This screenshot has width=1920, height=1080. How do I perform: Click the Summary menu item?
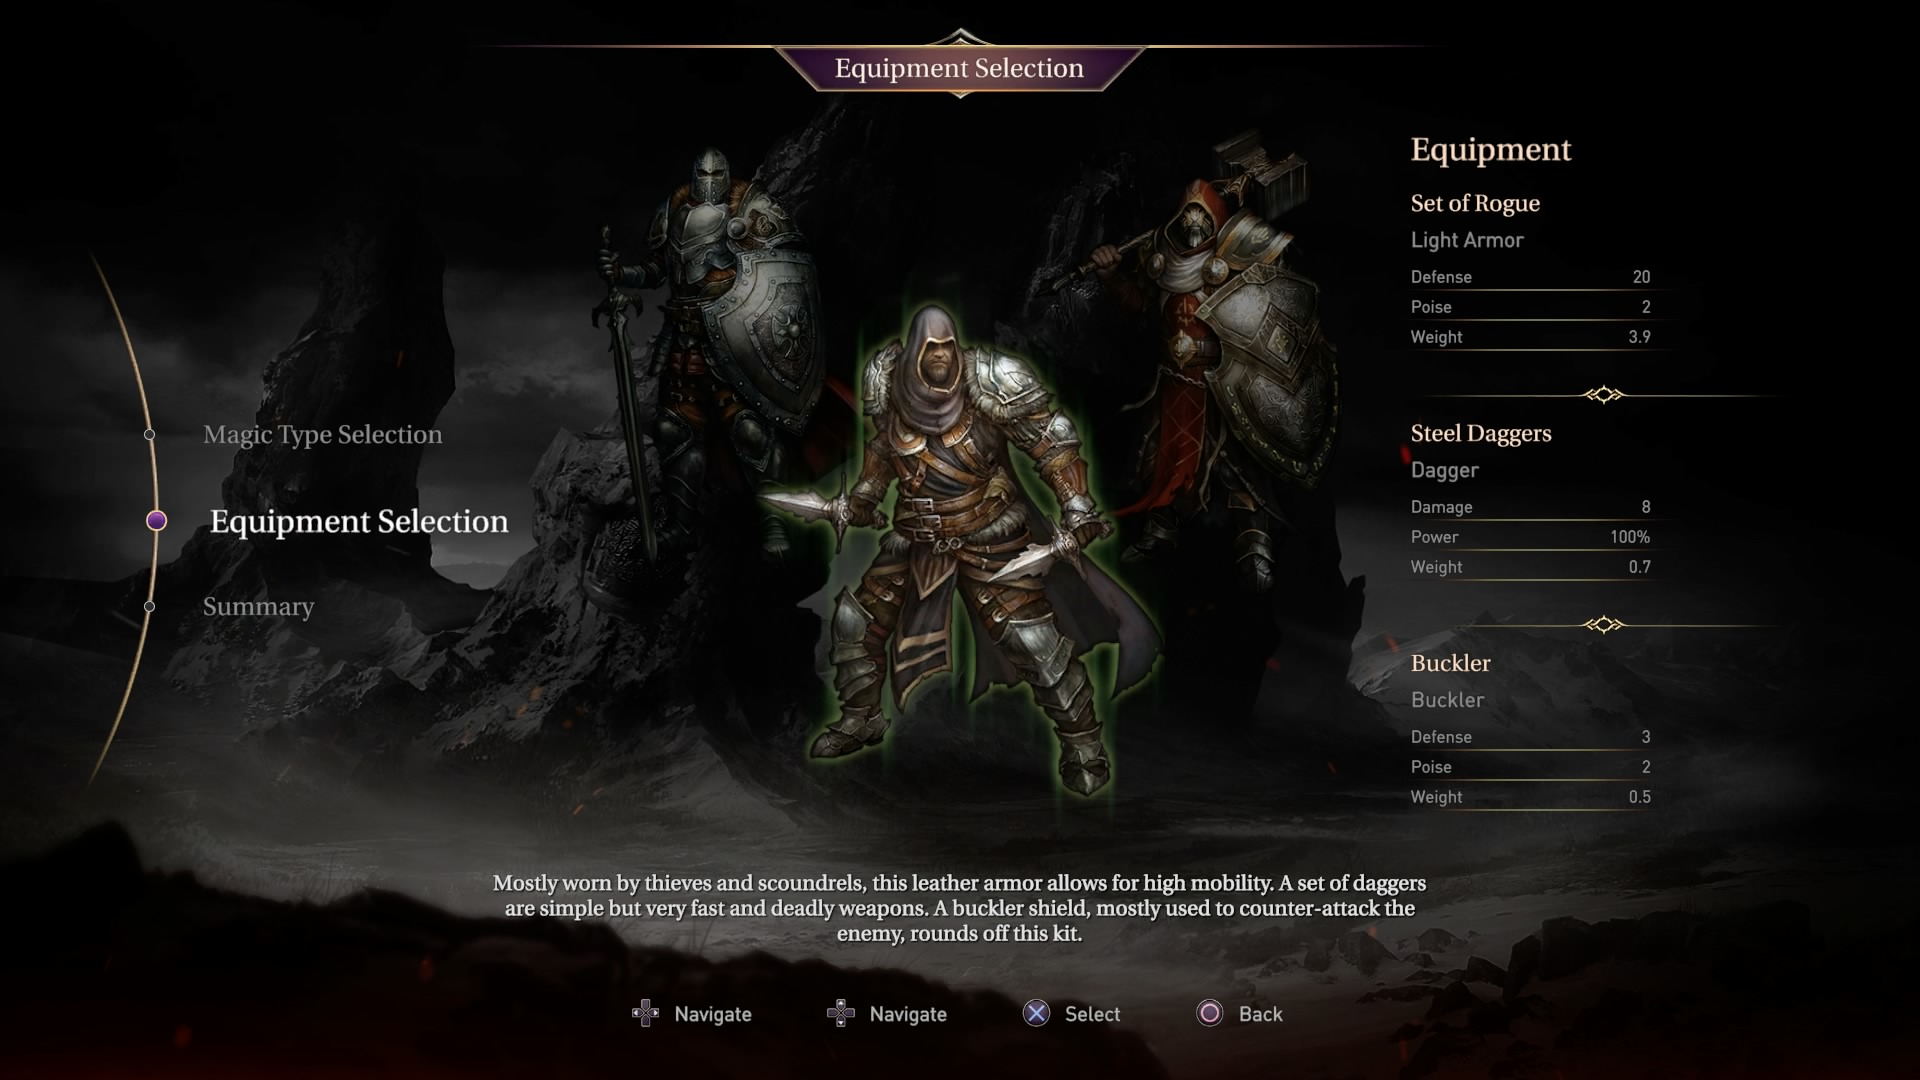click(258, 605)
